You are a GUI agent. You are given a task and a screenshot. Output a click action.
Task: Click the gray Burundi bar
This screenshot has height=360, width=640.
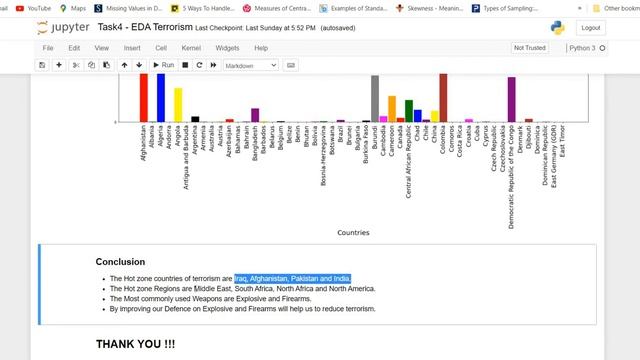(375, 99)
